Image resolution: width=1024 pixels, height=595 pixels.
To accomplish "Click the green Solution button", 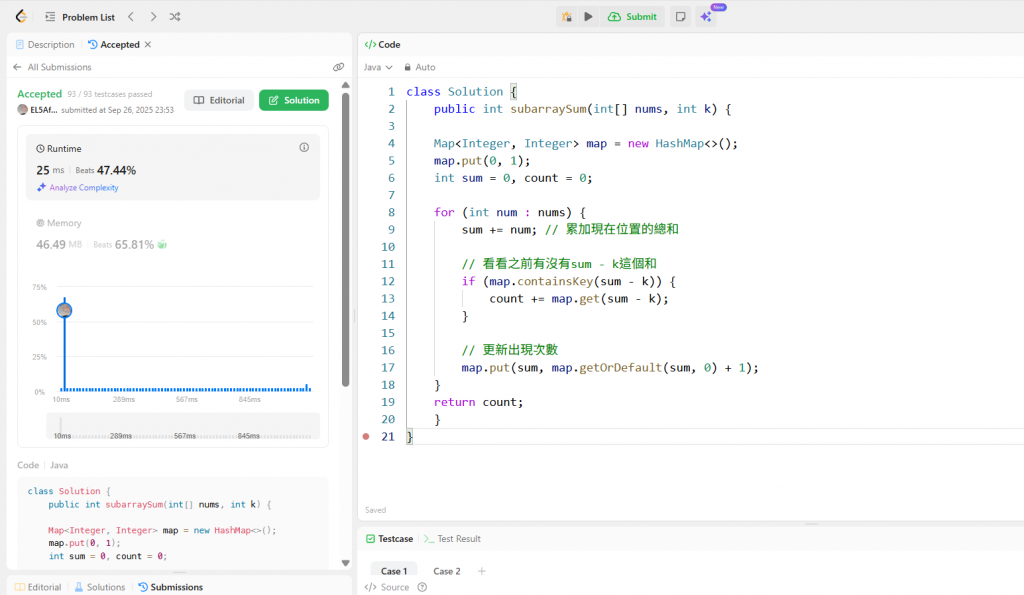I will coord(294,100).
